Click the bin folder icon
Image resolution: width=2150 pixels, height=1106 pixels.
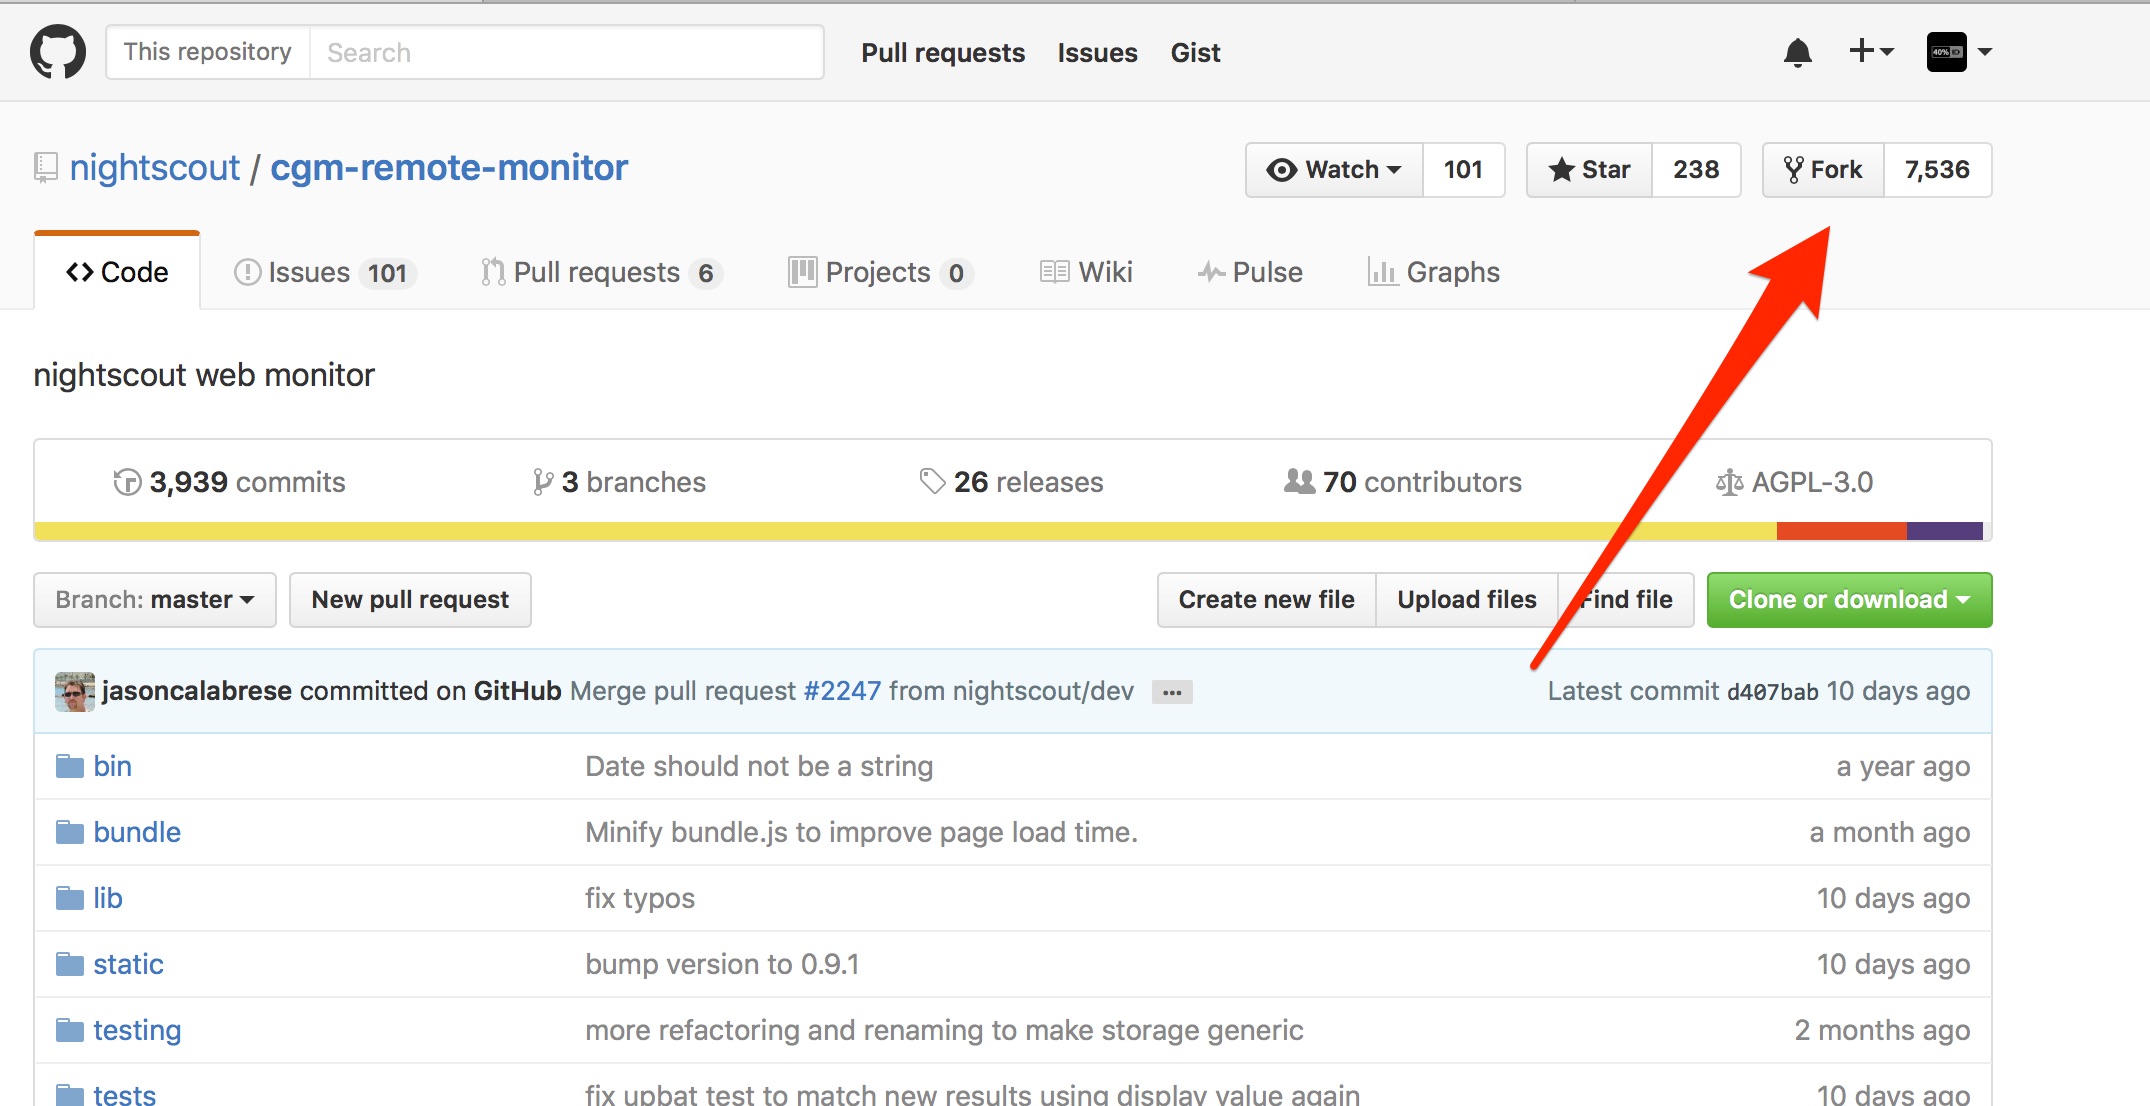click(x=69, y=766)
